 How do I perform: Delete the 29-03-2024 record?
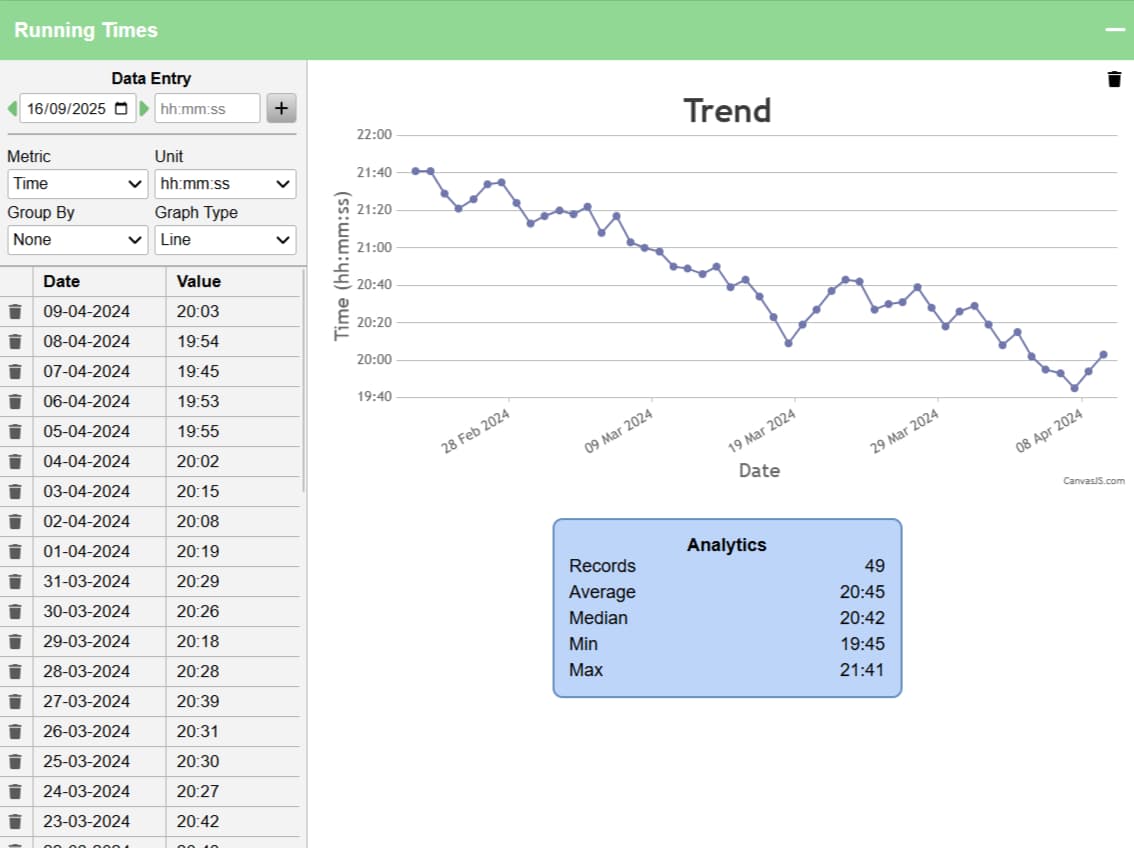15,642
